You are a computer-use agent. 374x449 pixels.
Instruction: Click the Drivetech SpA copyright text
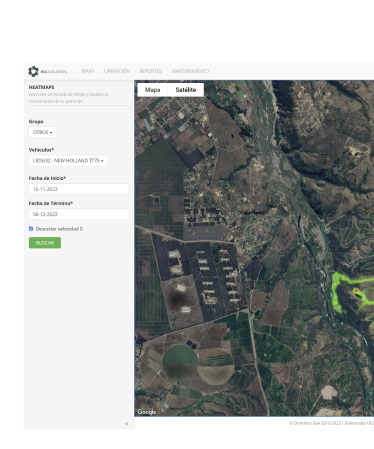(x=331, y=423)
